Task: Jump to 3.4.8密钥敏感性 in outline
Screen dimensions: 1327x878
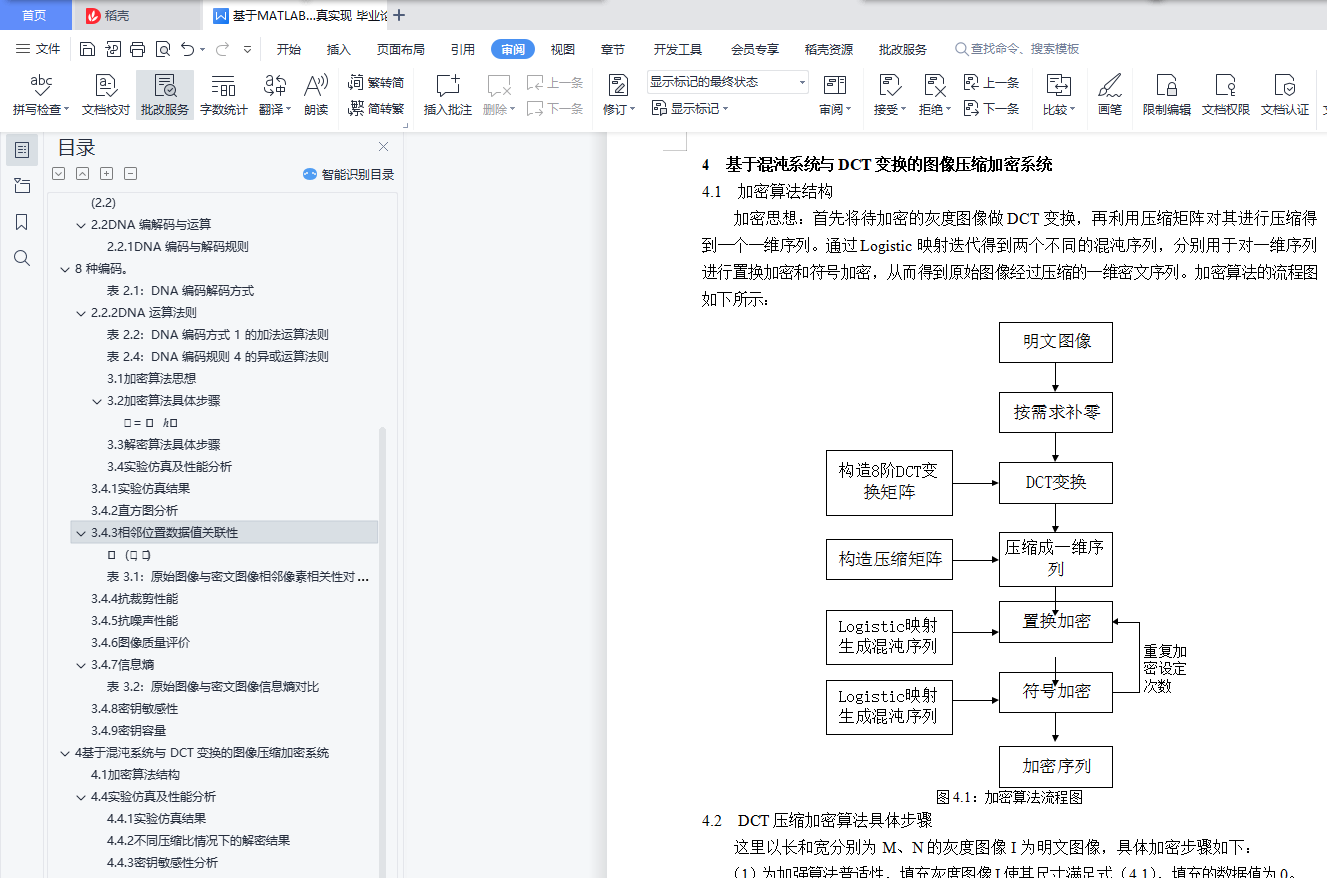Action: pos(134,709)
